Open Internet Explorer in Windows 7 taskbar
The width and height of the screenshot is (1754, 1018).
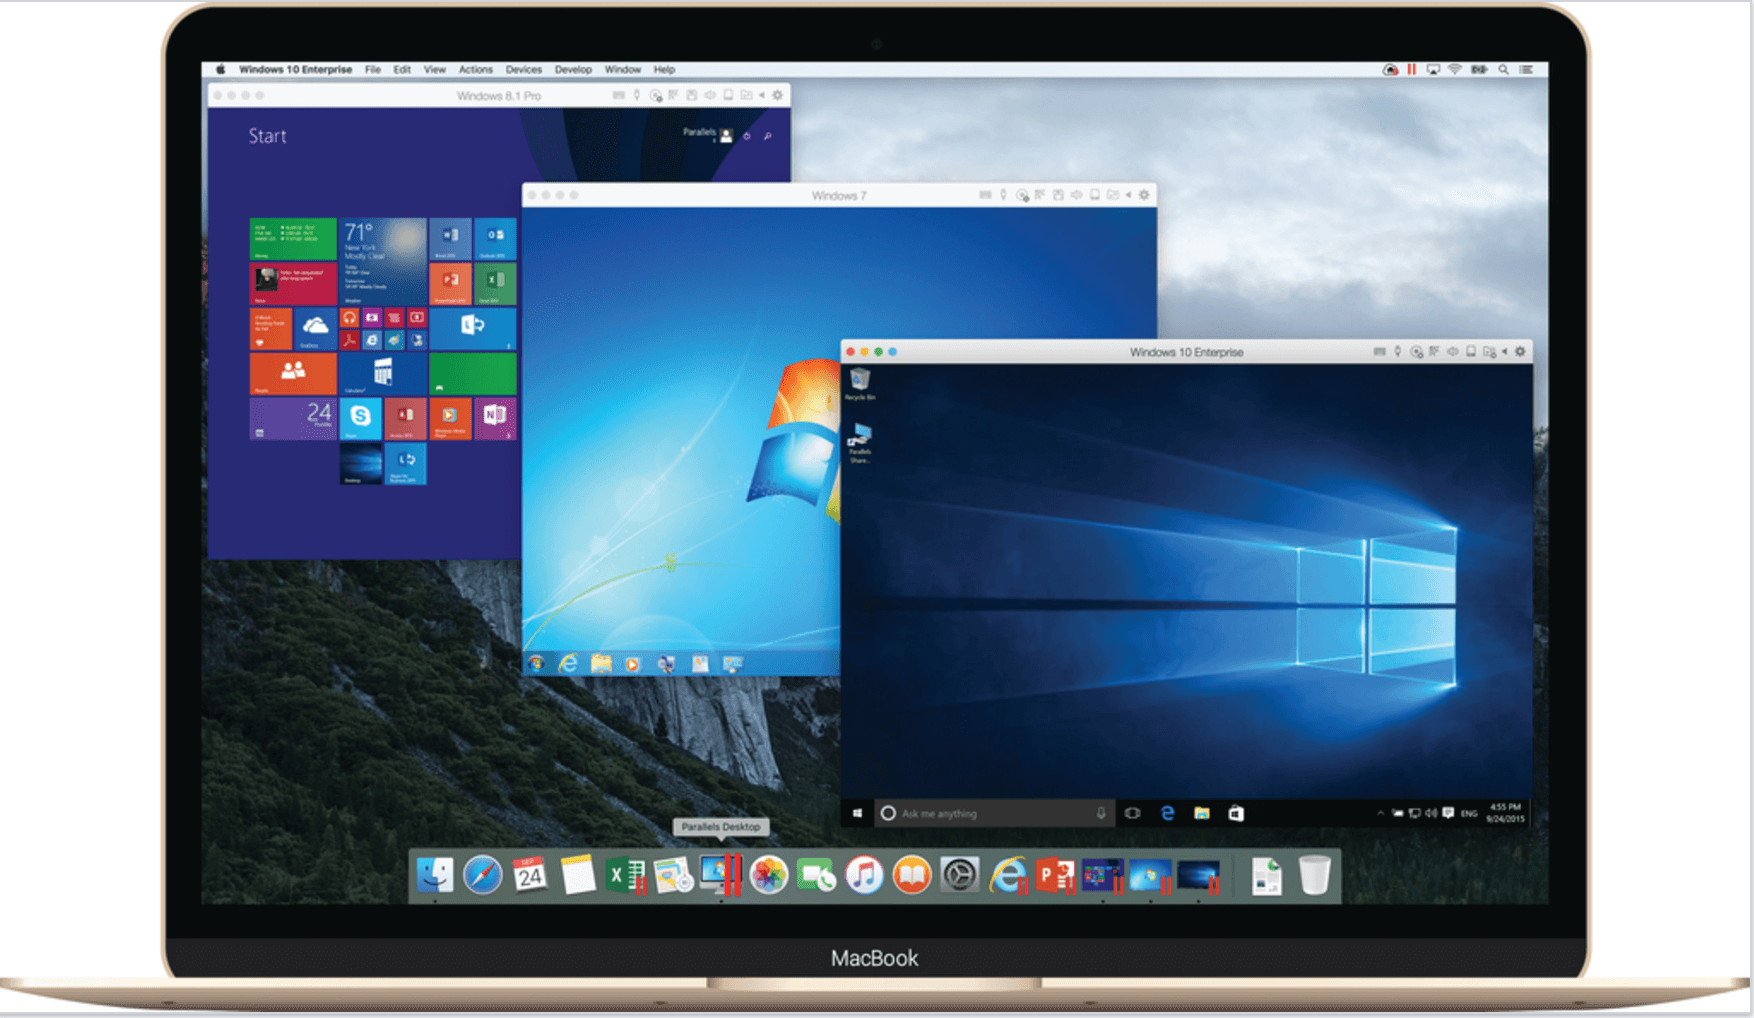(568, 664)
